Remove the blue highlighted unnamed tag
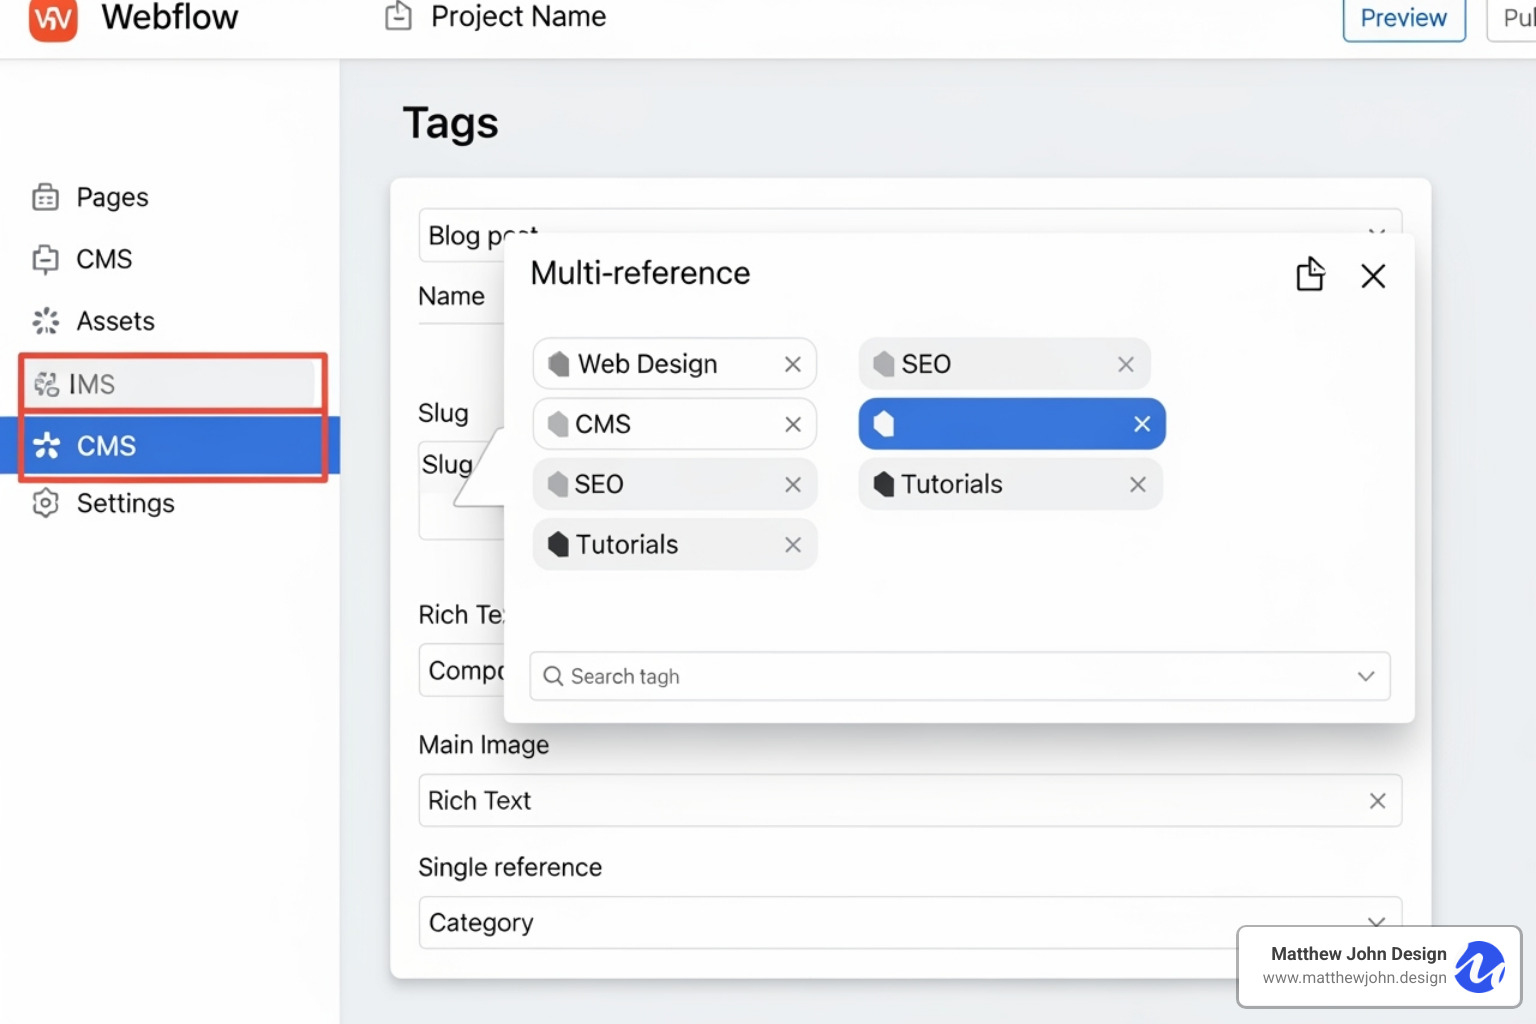Screen dimensions: 1536x1024 pyautogui.click(x=1142, y=424)
